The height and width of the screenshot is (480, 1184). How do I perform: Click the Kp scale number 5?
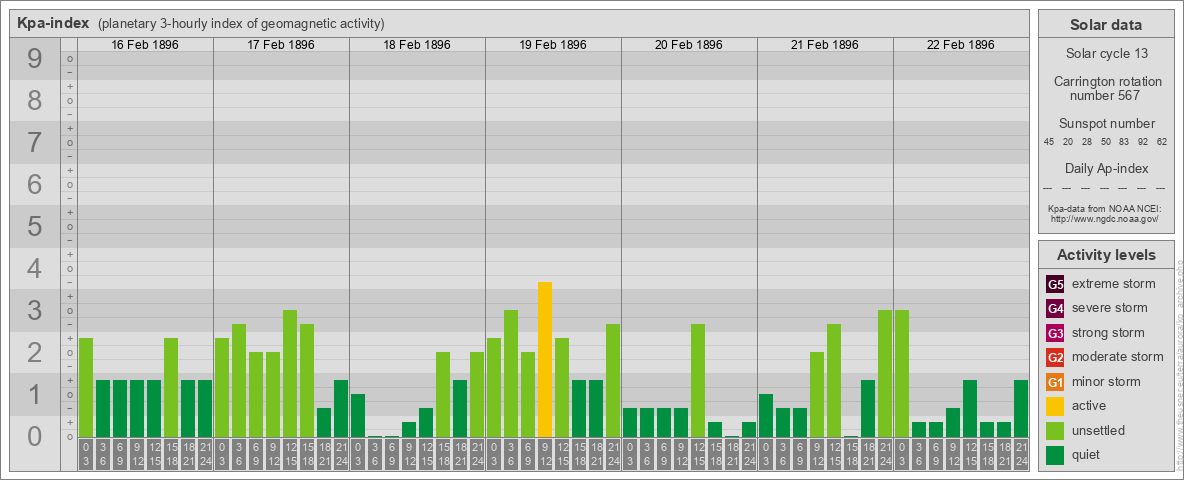tap(35, 226)
